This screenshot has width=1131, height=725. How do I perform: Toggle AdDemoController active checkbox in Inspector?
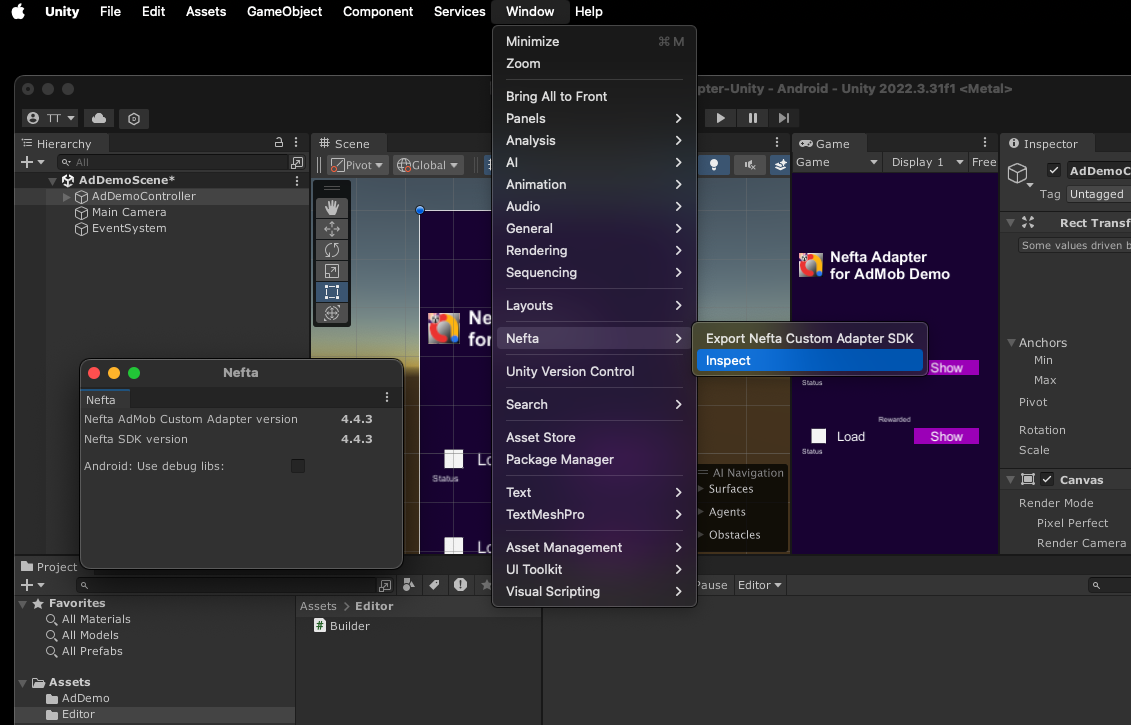point(1054,170)
